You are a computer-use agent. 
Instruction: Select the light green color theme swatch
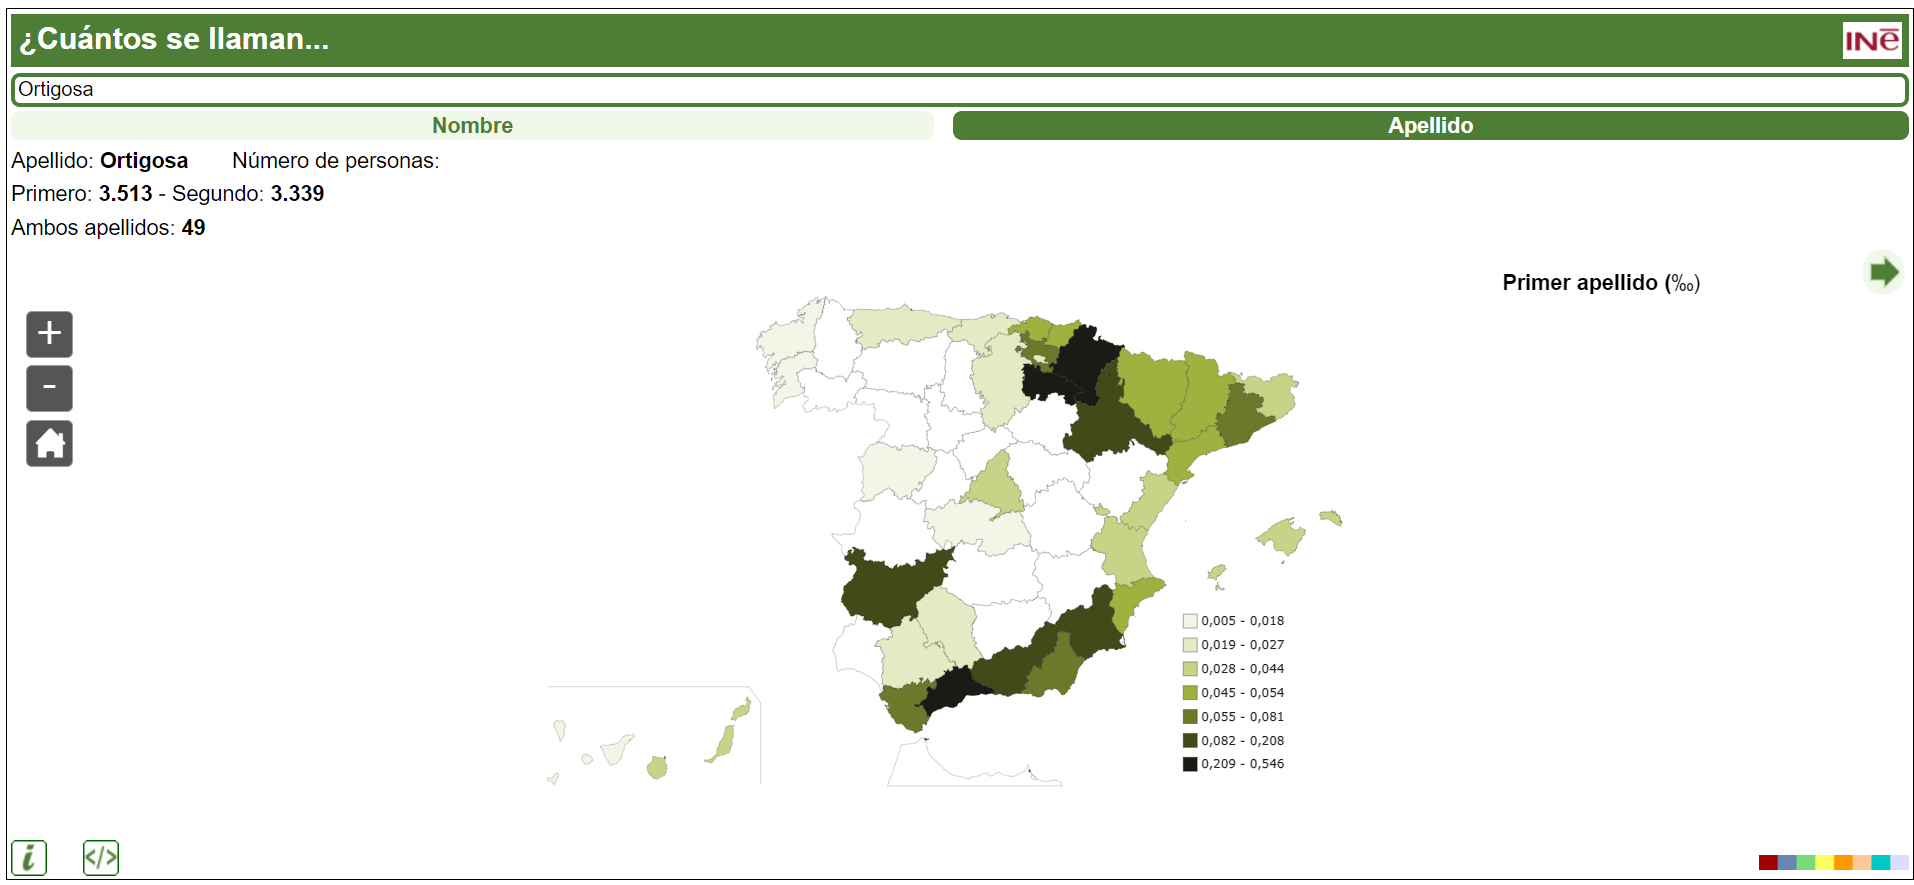click(1805, 862)
